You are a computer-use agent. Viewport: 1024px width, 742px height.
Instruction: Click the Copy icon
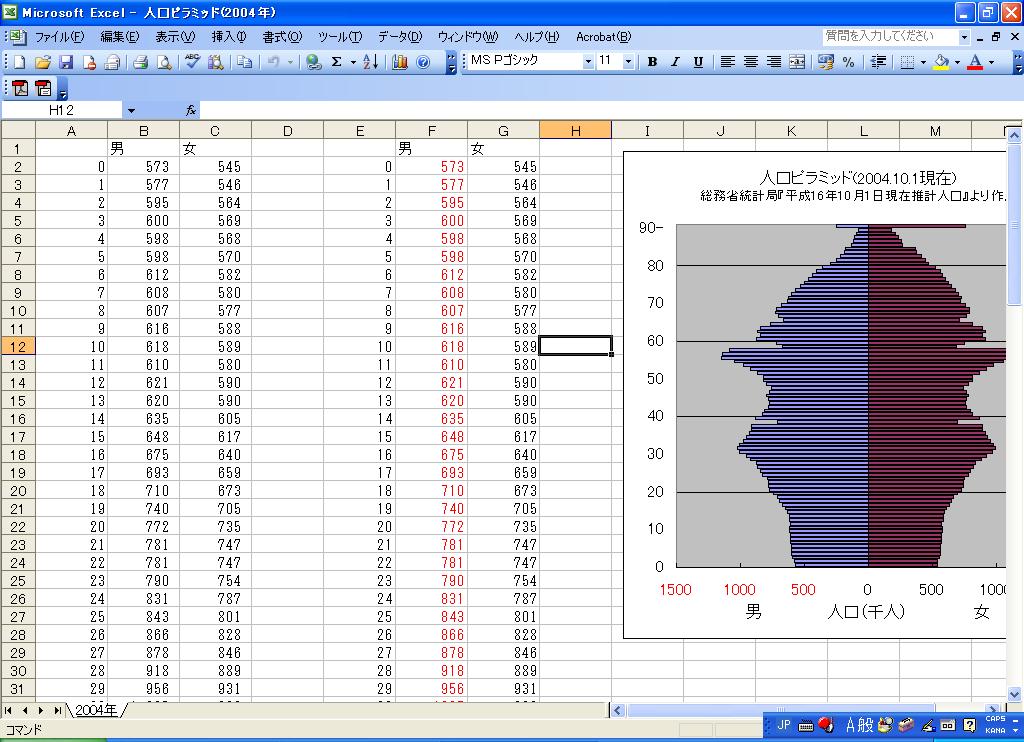245,62
